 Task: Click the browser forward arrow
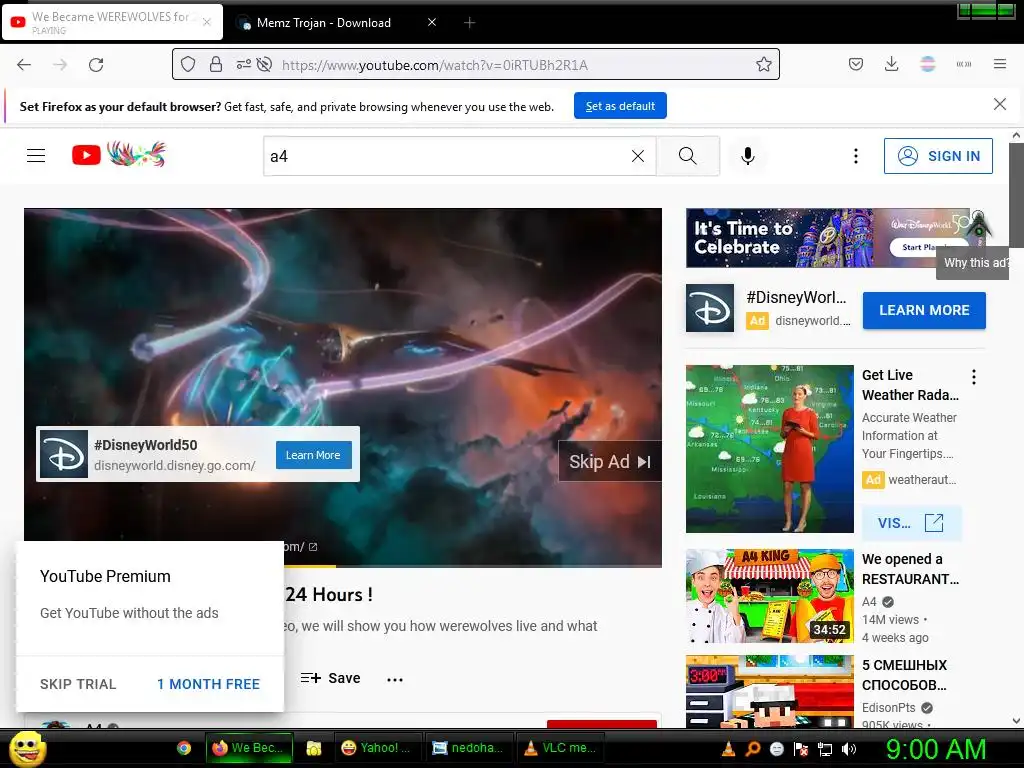(x=60, y=65)
